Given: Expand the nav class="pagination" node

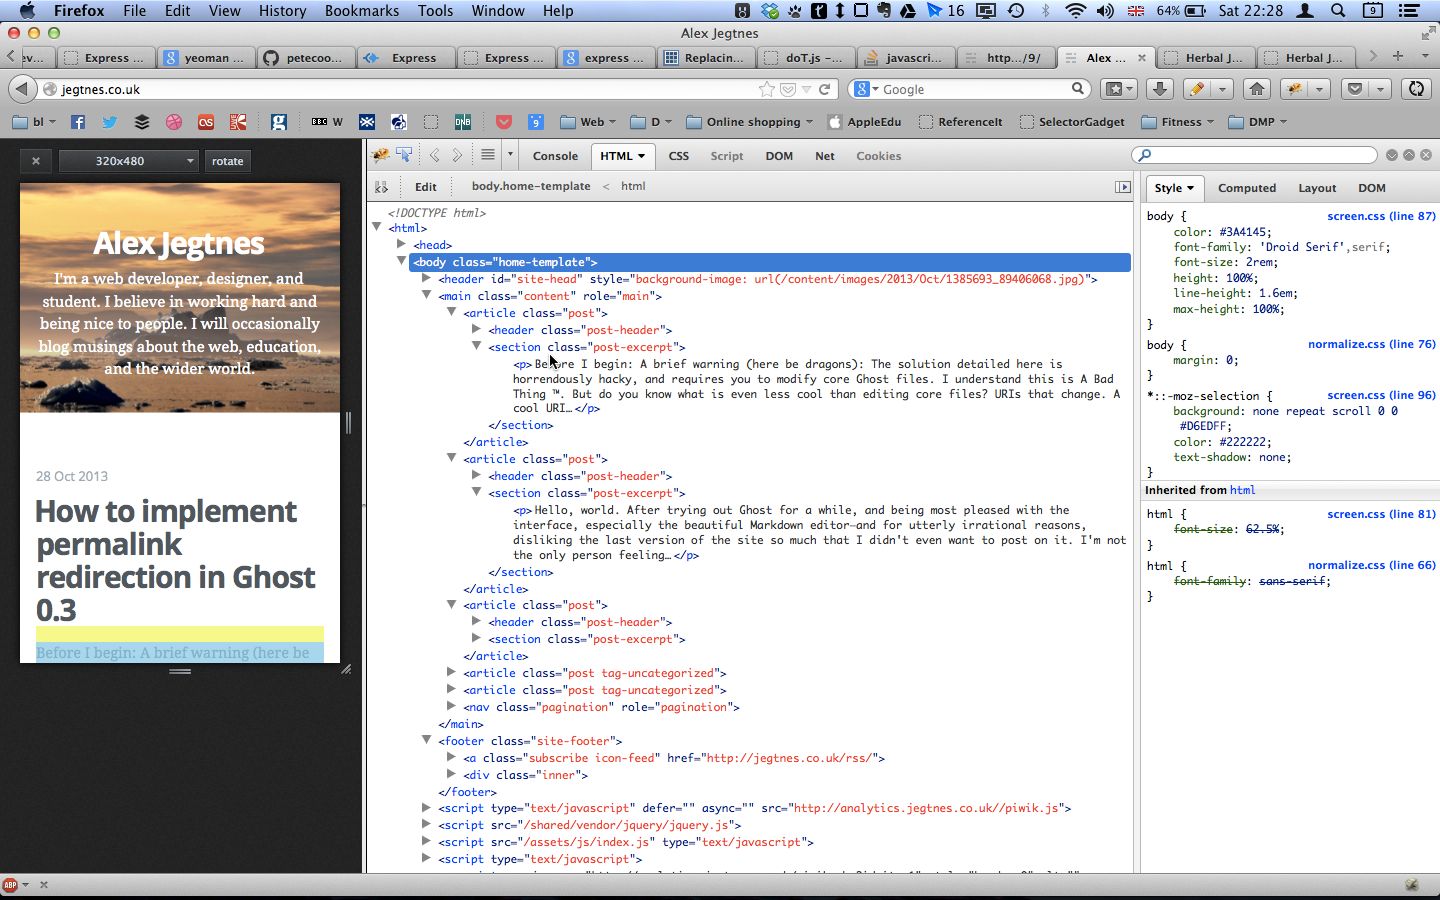Looking at the screenshot, I should pyautogui.click(x=452, y=706).
